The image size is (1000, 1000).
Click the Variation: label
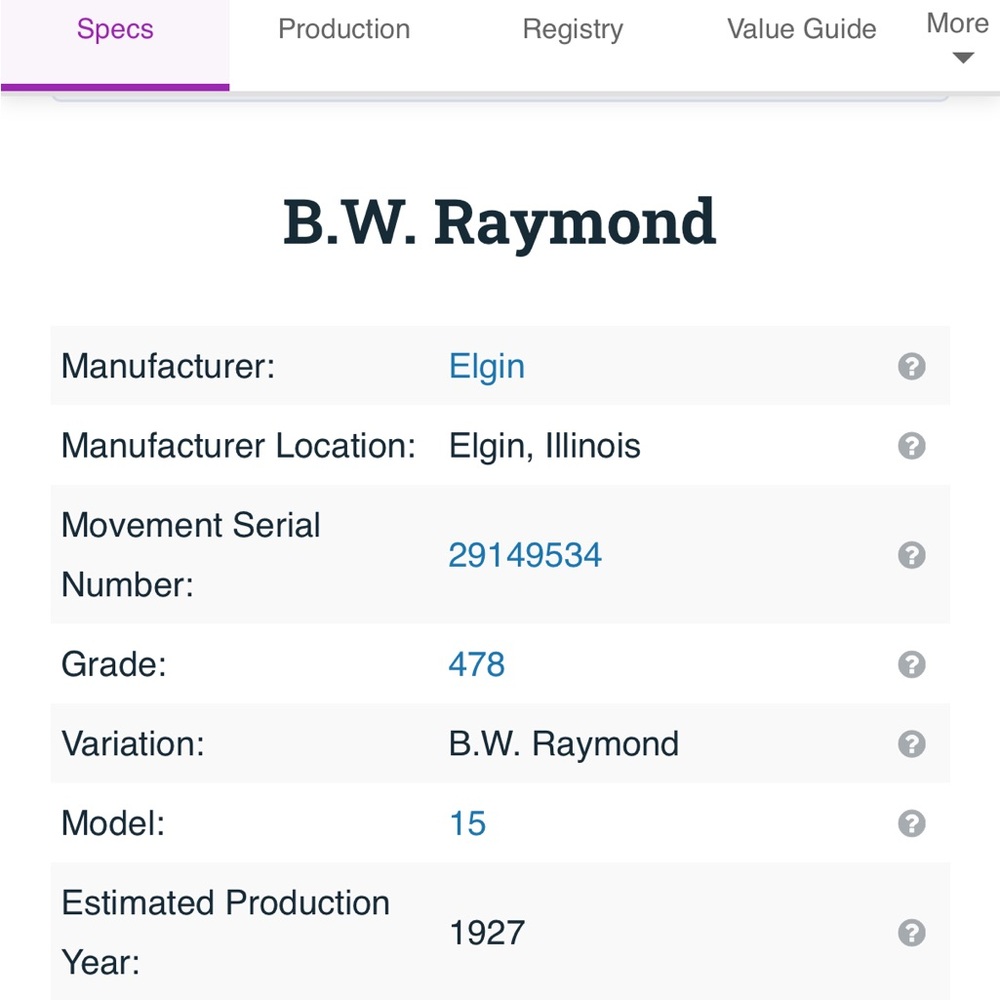click(x=133, y=744)
